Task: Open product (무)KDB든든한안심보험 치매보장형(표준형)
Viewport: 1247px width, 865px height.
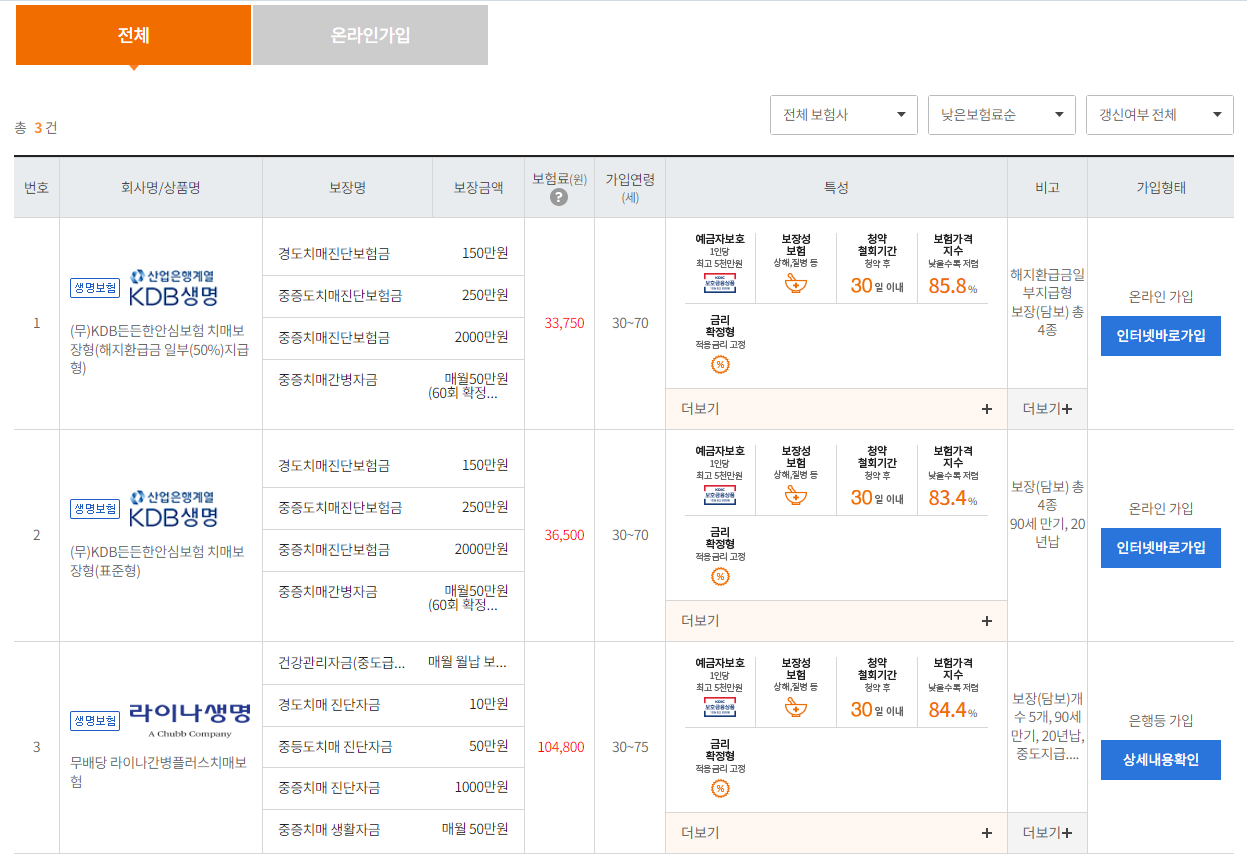Action: [x=157, y=561]
